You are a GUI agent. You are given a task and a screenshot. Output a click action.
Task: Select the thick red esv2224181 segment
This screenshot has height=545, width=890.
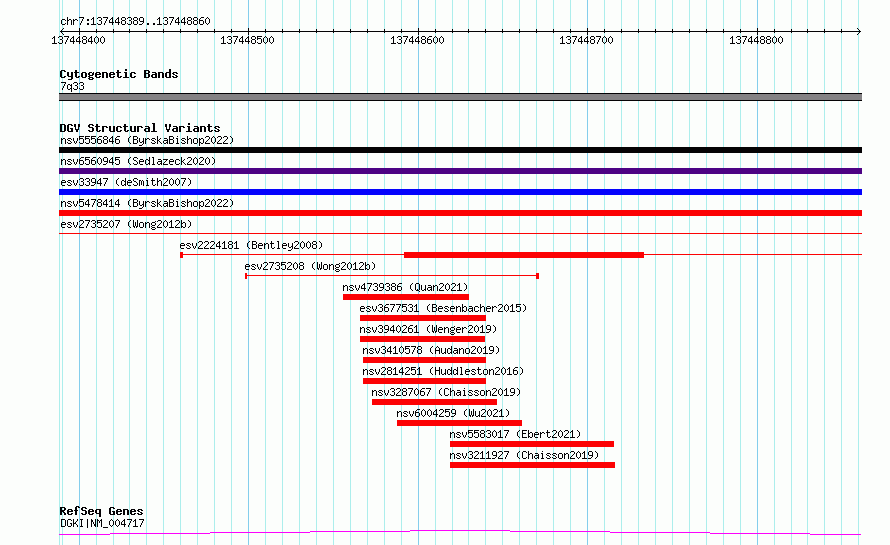[x=524, y=255]
